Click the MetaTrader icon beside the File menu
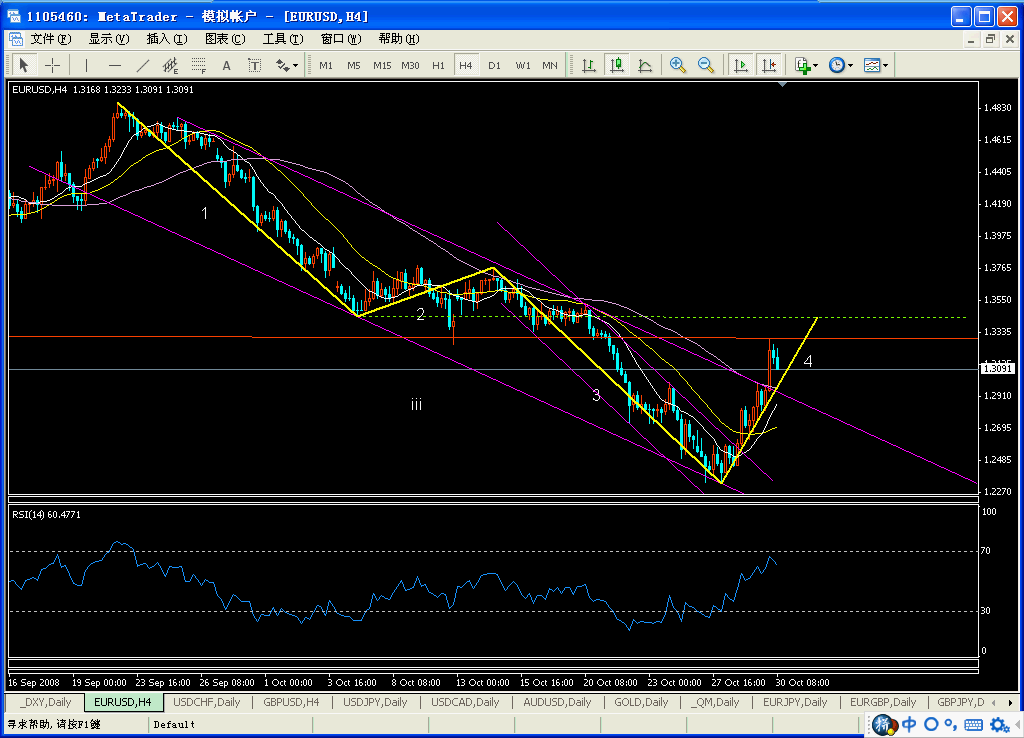The width and height of the screenshot is (1024, 738). pyautogui.click(x=16, y=39)
